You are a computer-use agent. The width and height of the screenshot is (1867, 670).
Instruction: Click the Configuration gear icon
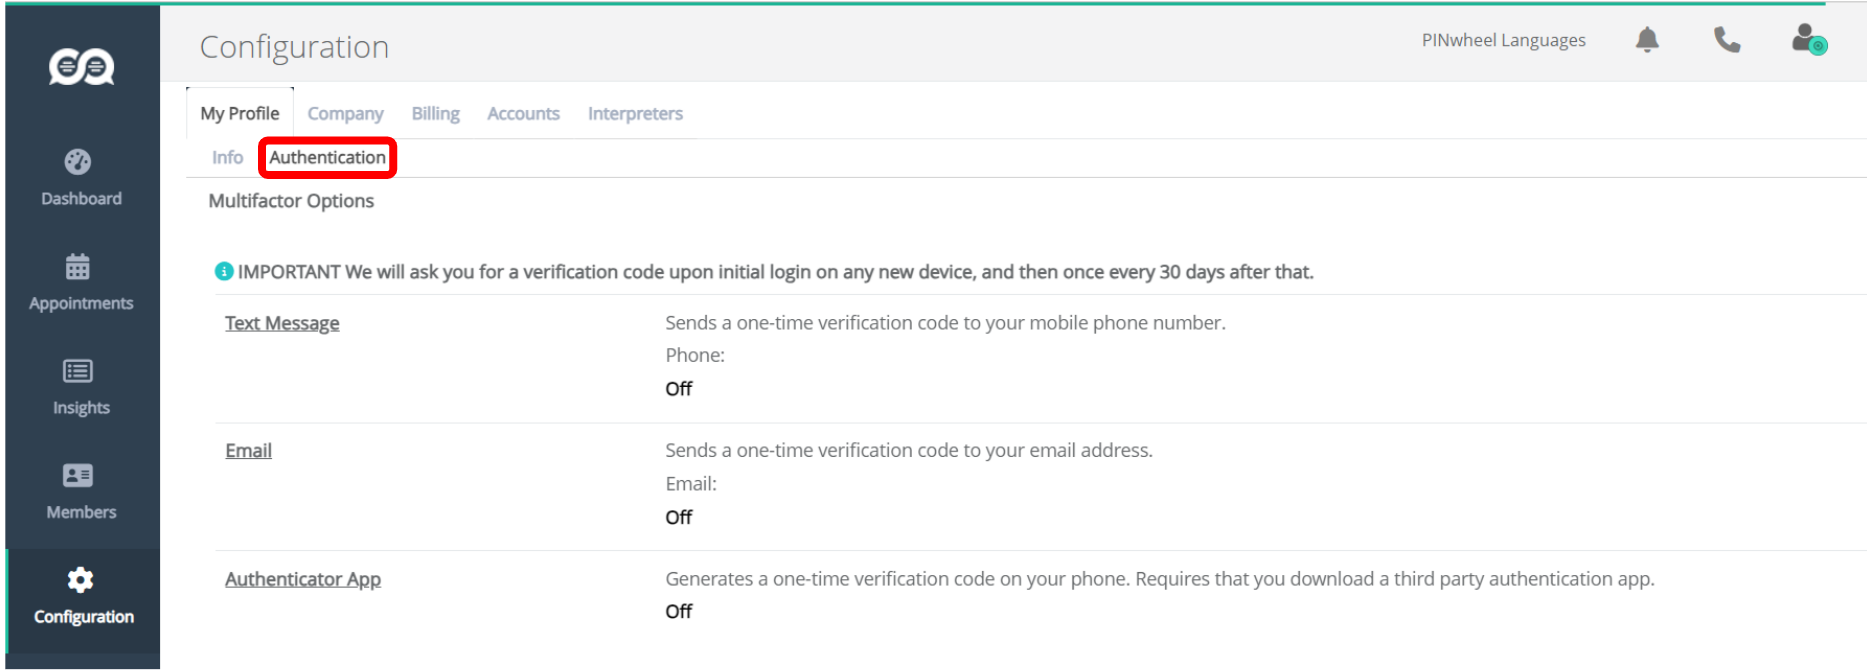point(80,580)
